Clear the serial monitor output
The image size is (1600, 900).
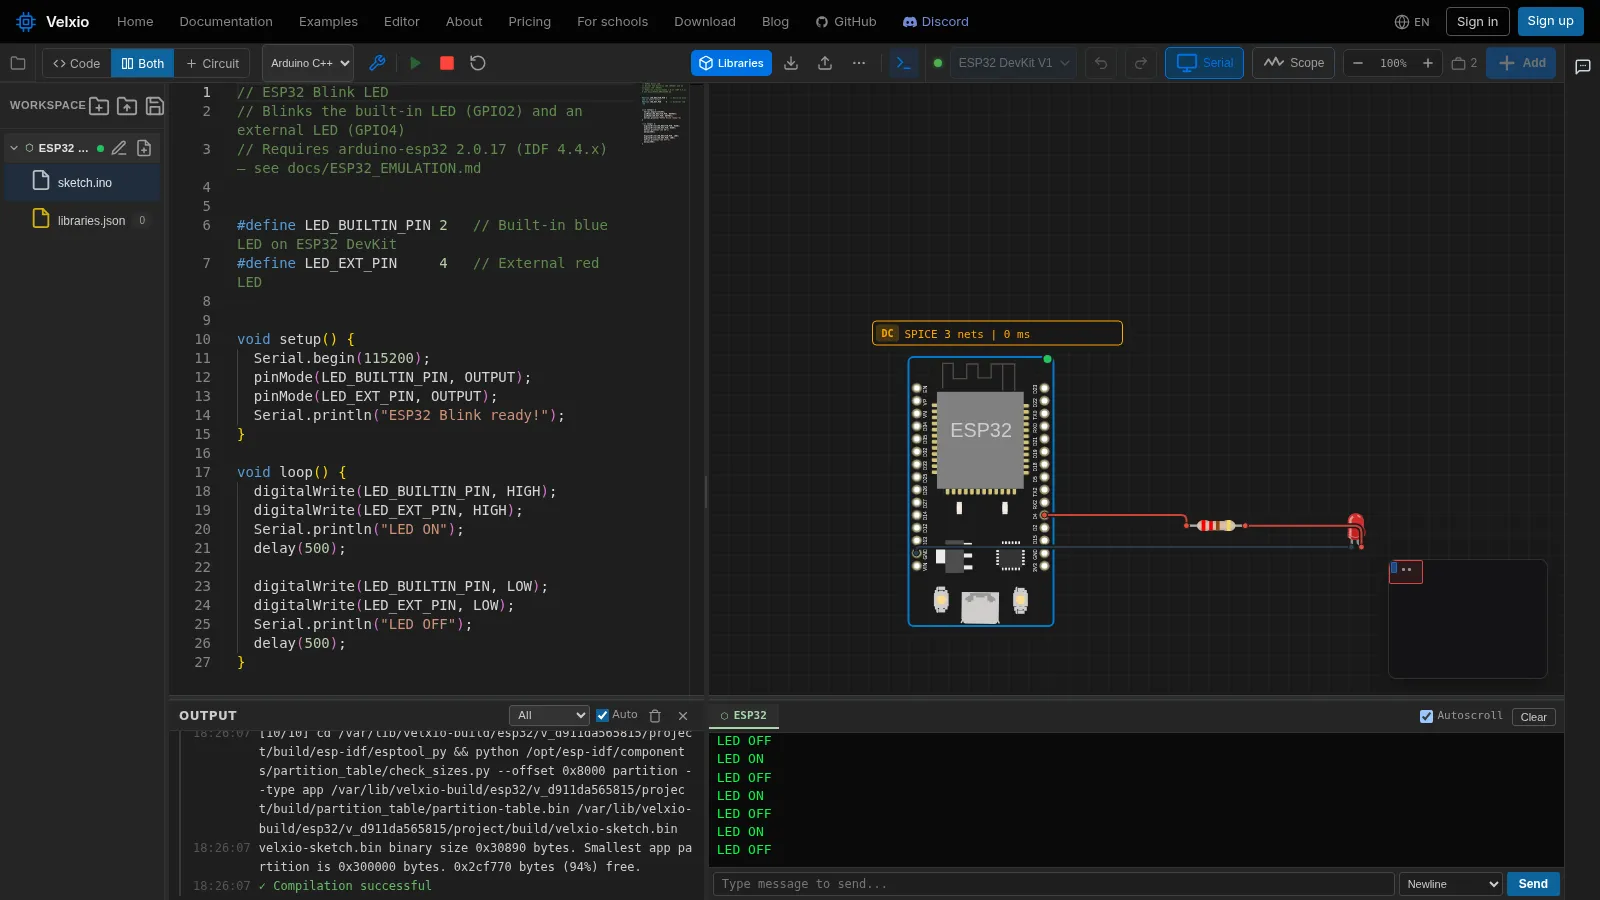[1533, 717]
